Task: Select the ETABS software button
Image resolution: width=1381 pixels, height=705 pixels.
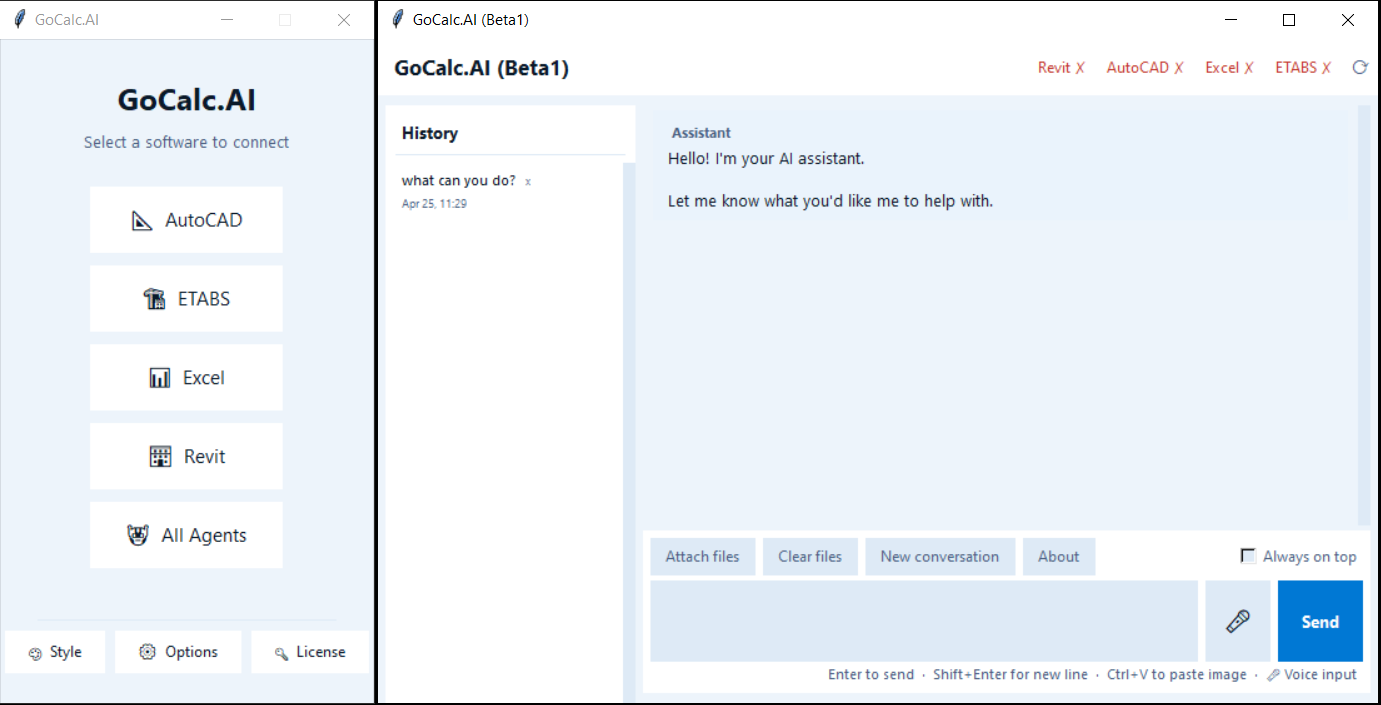Action: (x=186, y=298)
